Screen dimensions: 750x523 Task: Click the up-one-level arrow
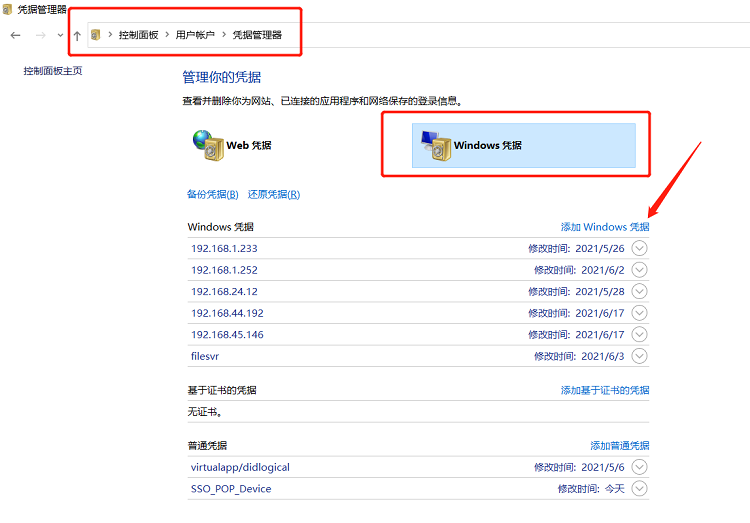(x=77, y=35)
